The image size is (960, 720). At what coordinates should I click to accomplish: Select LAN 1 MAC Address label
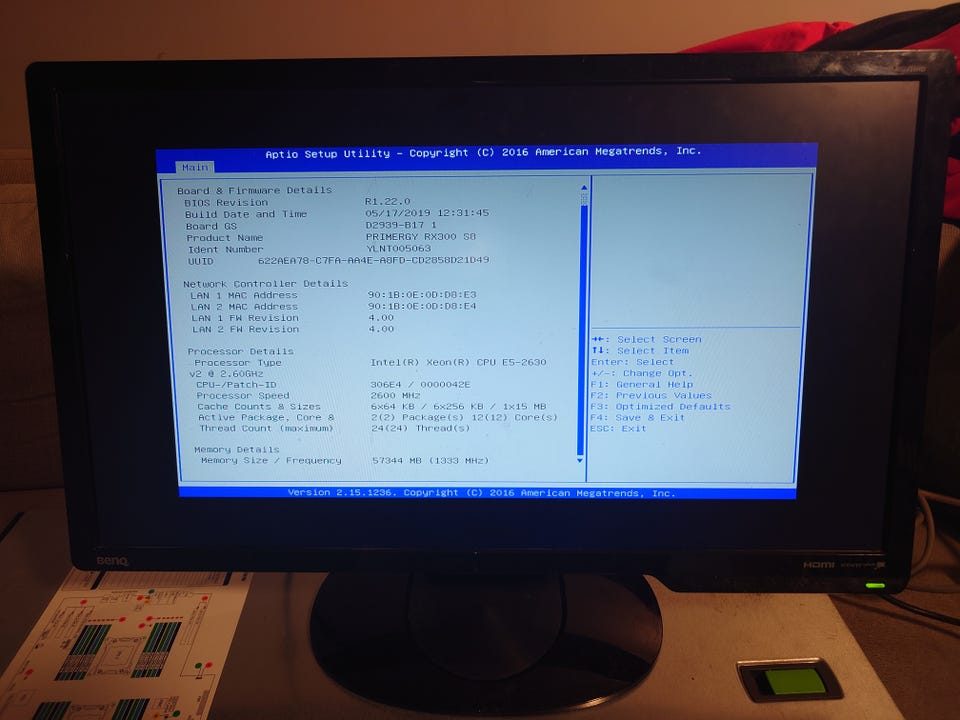point(244,295)
